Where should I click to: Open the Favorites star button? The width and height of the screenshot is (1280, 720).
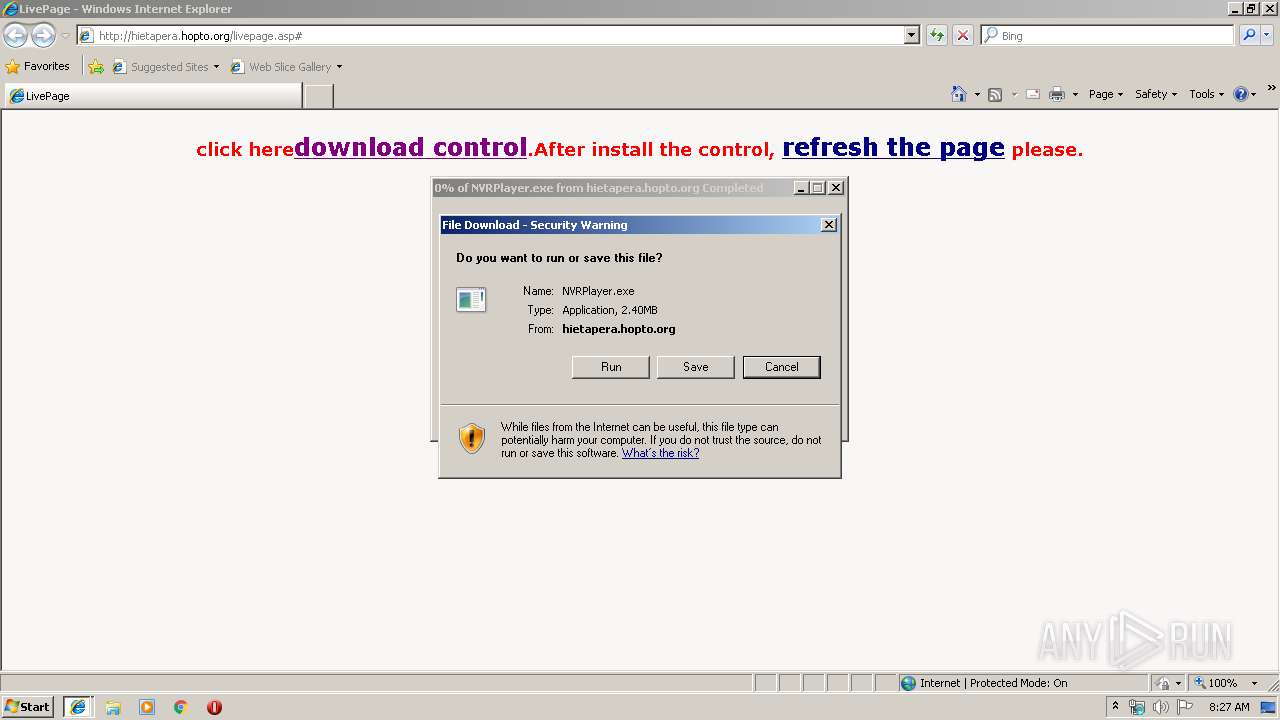(x=38, y=66)
